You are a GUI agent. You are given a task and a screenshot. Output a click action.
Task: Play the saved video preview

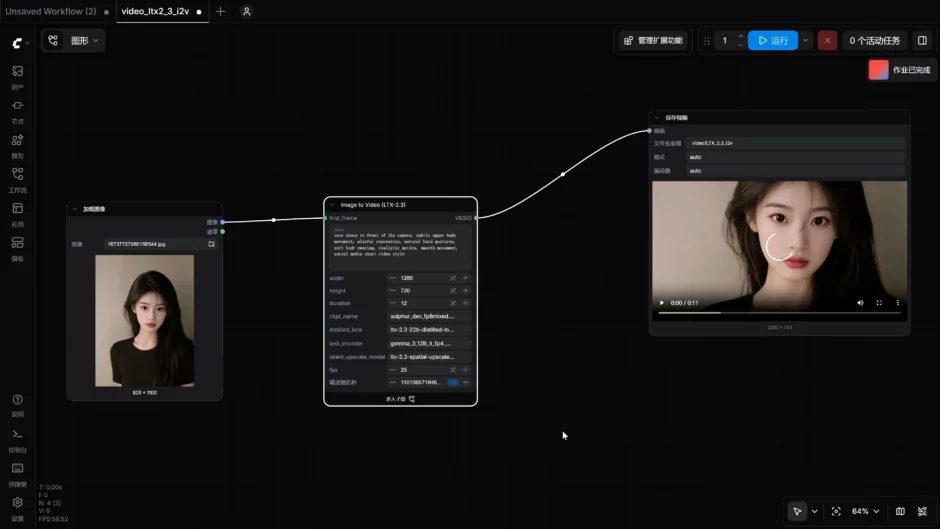pos(662,303)
